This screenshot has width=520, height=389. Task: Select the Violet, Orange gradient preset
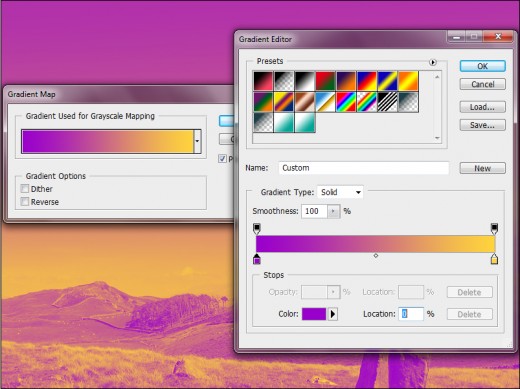point(346,81)
